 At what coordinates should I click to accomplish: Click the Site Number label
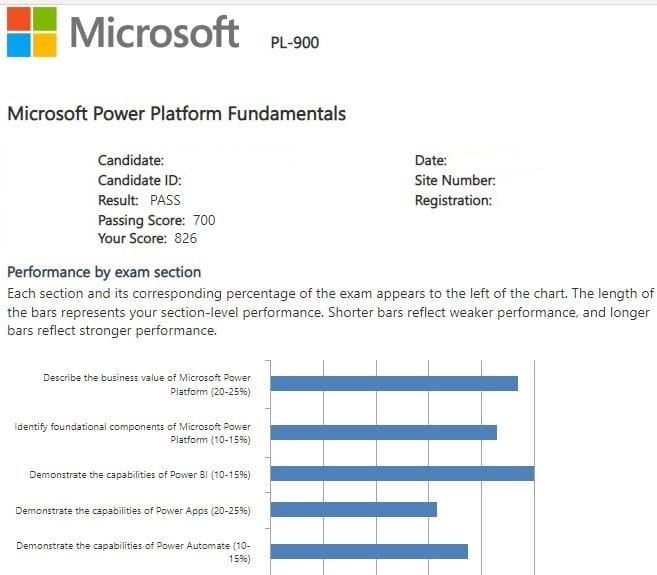[455, 180]
